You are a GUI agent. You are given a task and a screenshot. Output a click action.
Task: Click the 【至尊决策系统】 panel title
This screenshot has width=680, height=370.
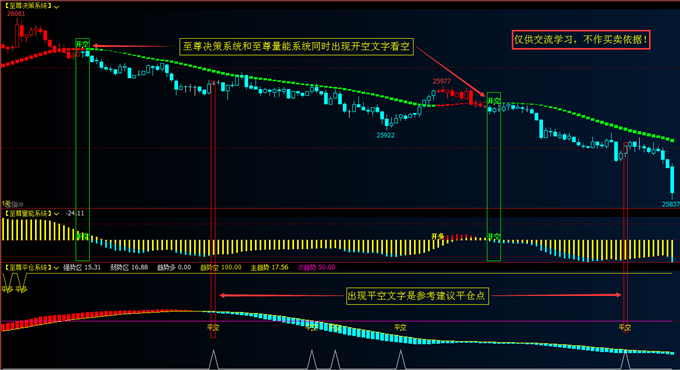tap(28, 6)
